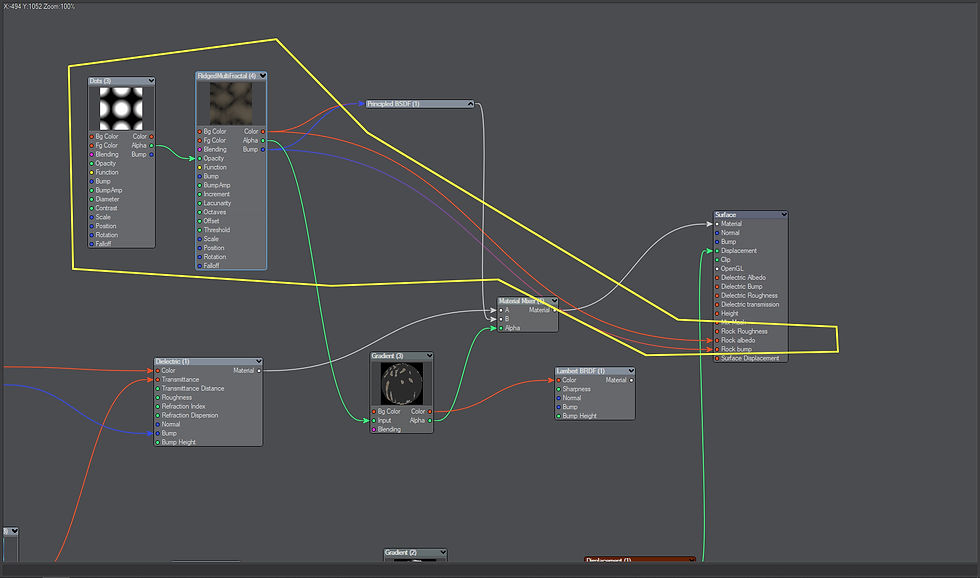Collapse the Lambert BRDF (1) node arrow
980x578 pixels.
pos(631,371)
